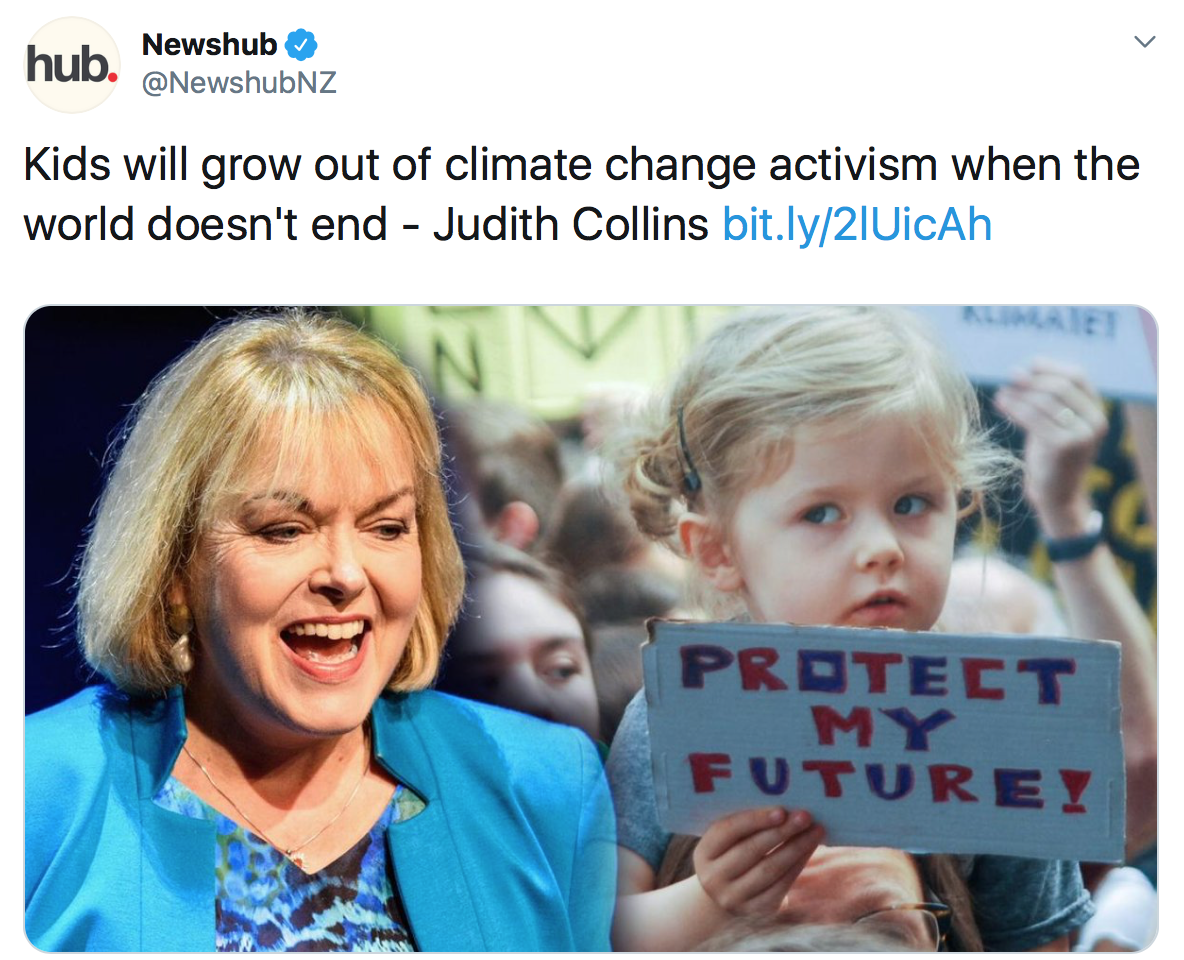Open the Newshub profile avatar
The image size is (1184, 960).
pos(72,64)
